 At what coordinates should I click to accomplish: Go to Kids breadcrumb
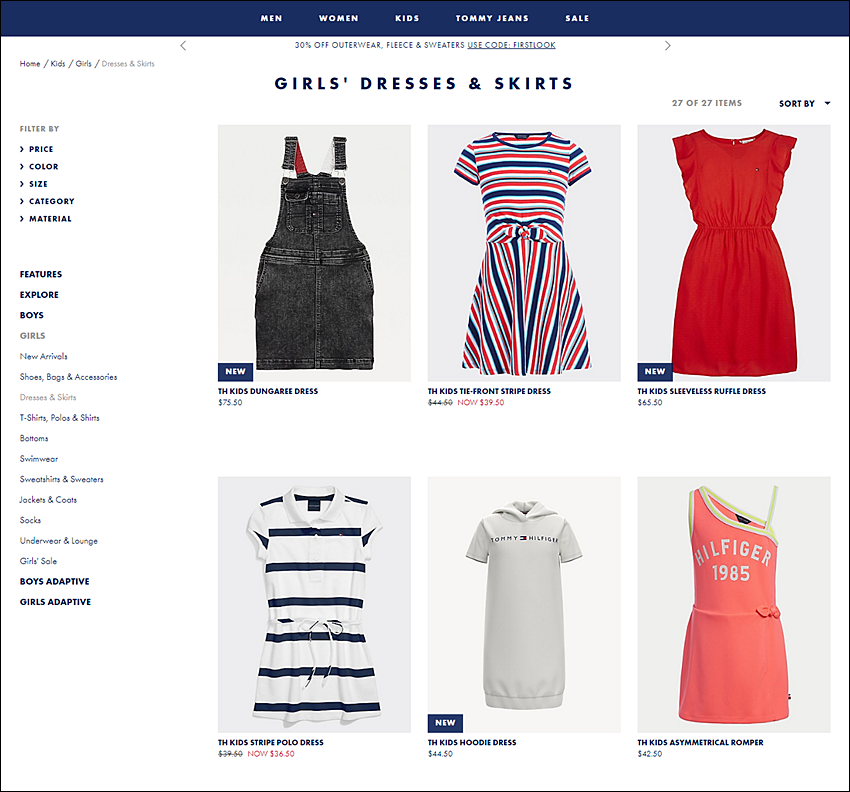pos(57,63)
